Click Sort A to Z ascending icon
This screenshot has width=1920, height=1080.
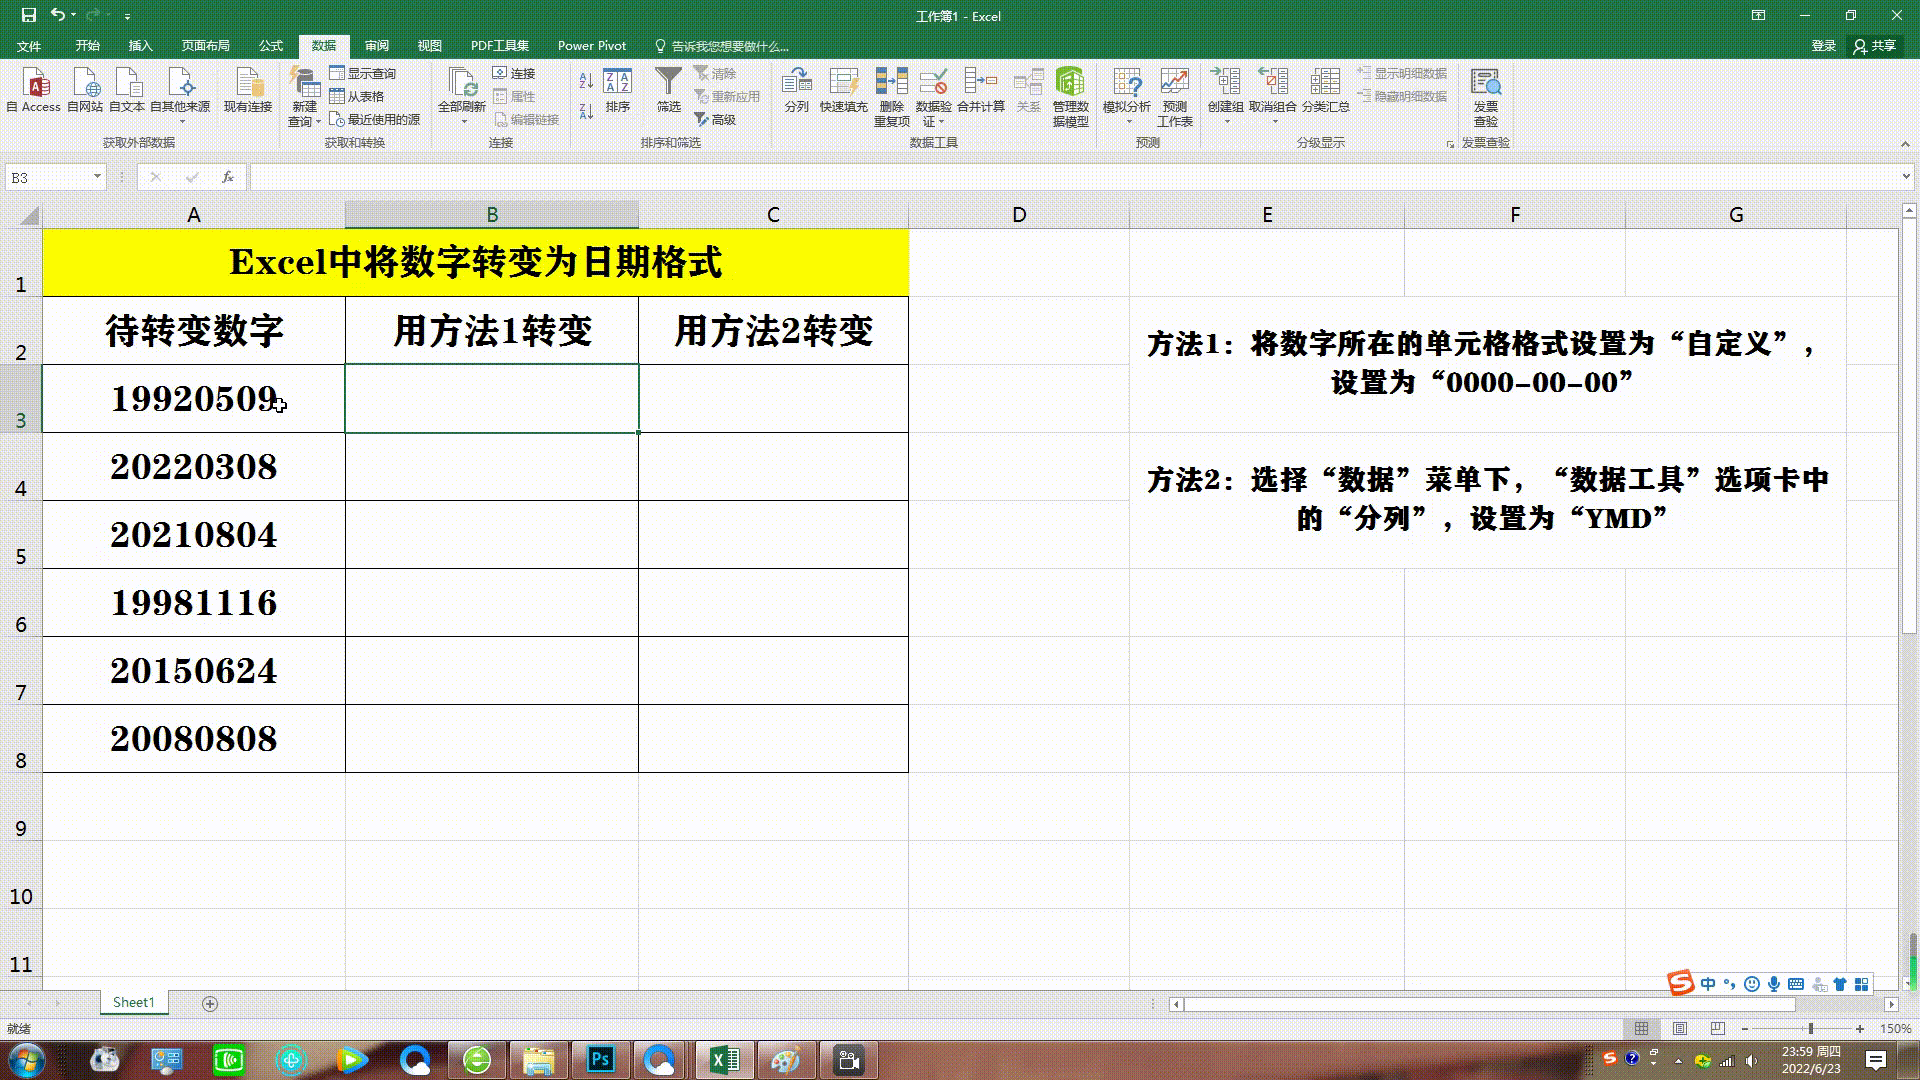click(586, 80)
